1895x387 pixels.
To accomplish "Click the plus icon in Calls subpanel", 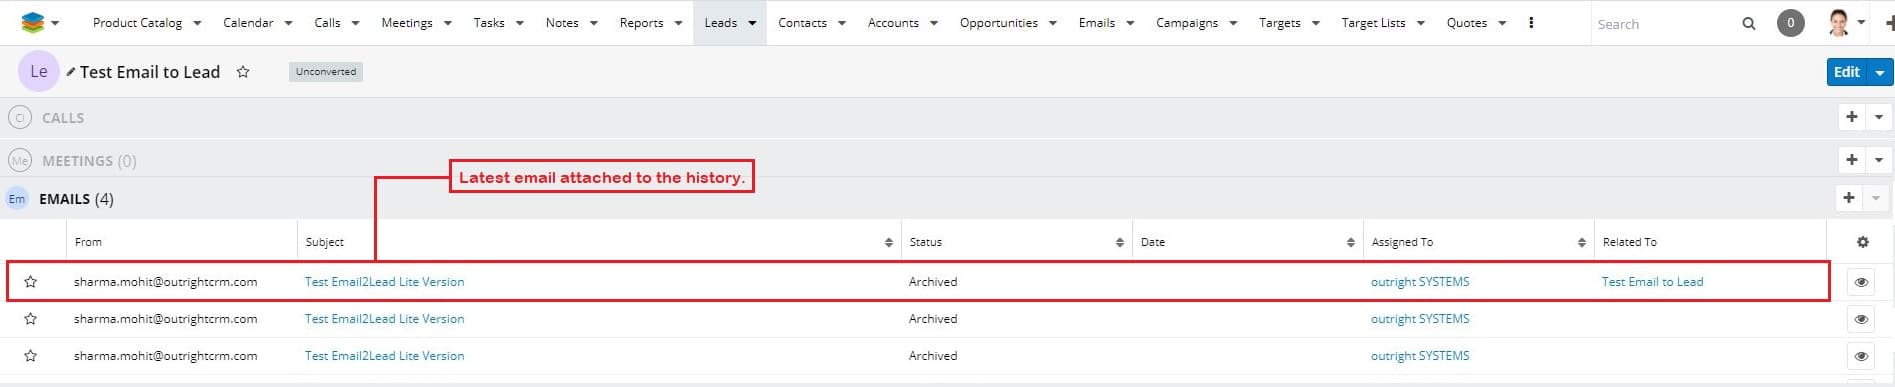I will pos(1852,117).
